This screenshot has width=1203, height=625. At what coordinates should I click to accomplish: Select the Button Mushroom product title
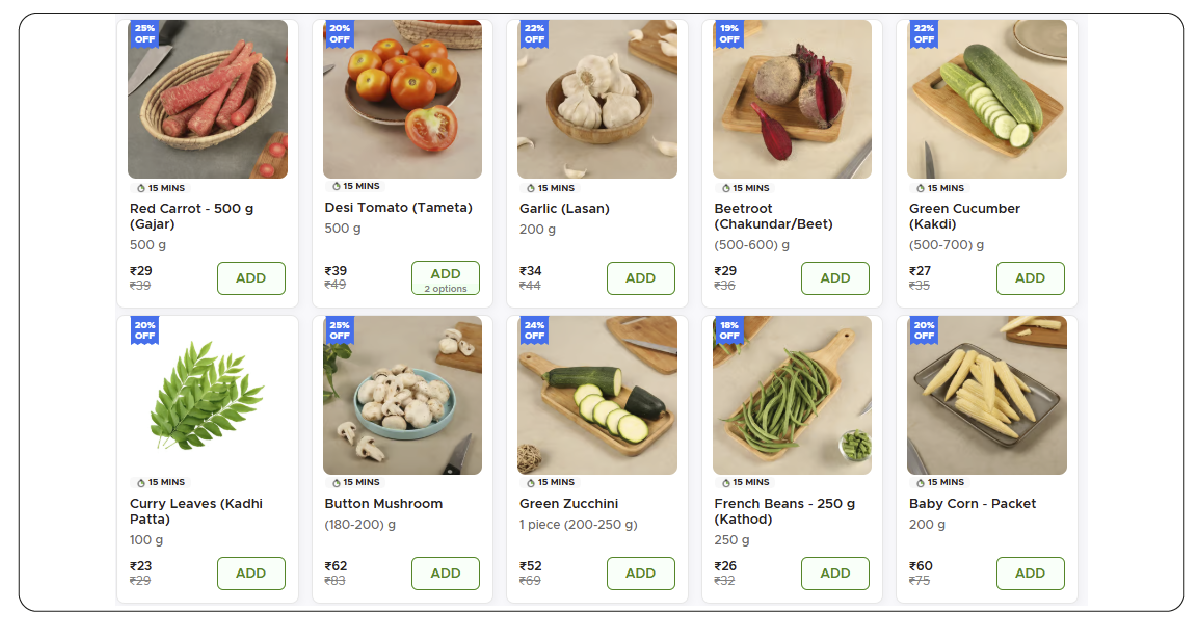384,504
